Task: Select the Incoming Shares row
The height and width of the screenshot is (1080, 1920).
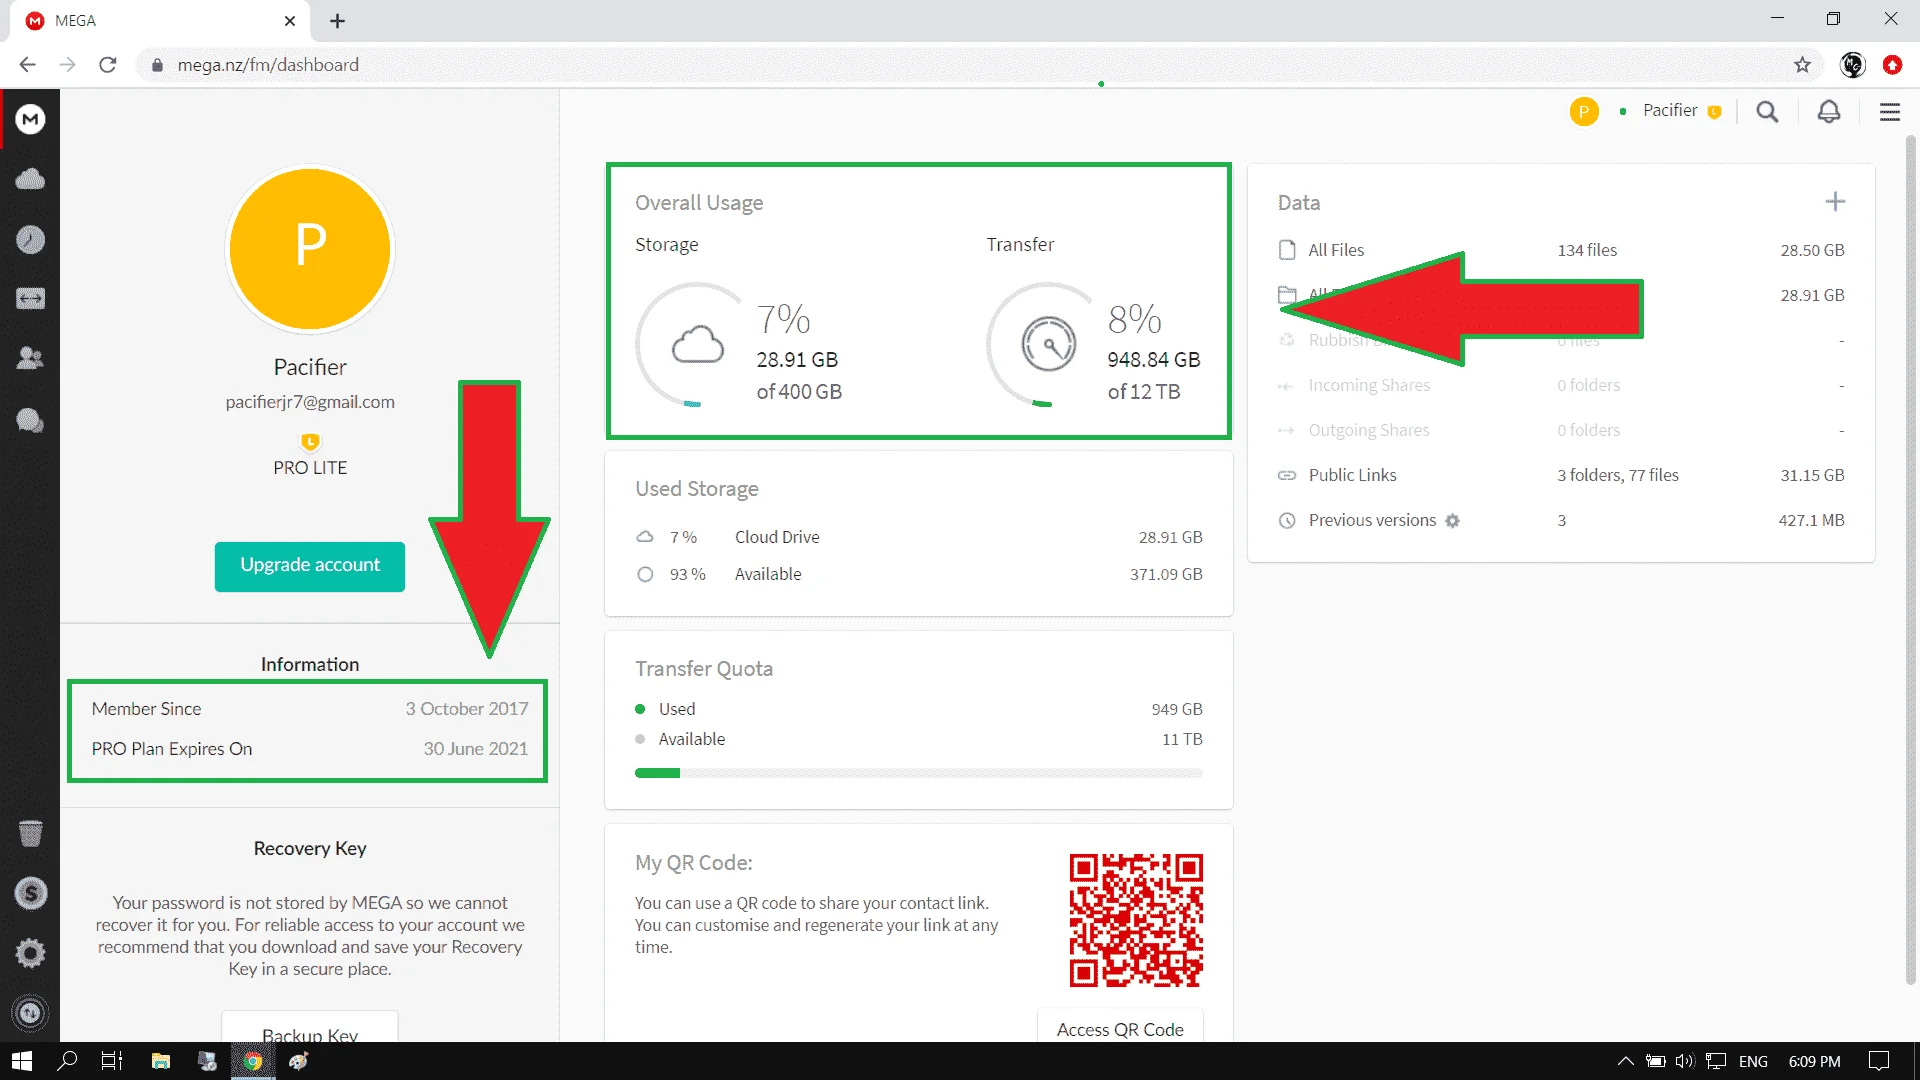Action: point(1560,385)
